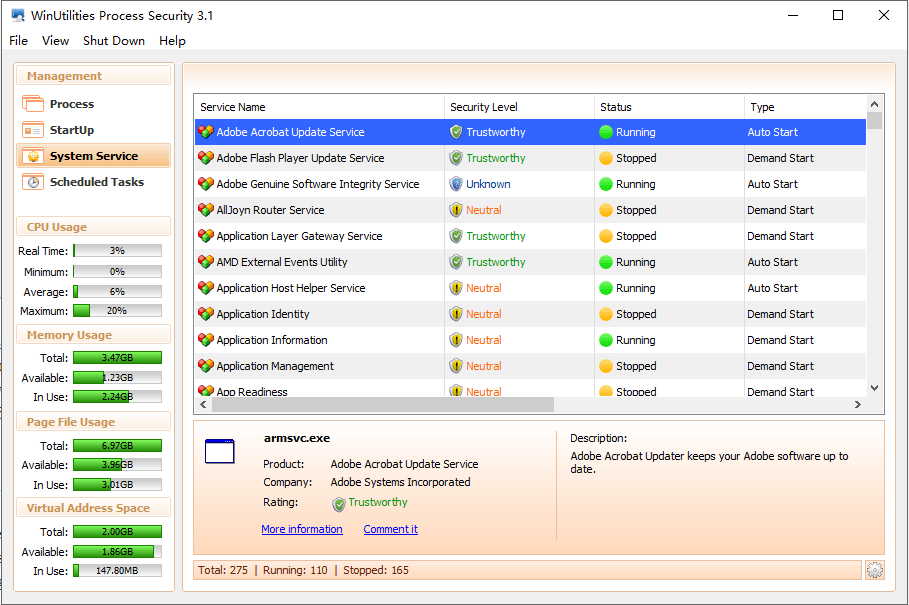This screenshot has width=909, height=605.
Task: Click the green status dot for Application Information
Action: [x=606, y=340]
